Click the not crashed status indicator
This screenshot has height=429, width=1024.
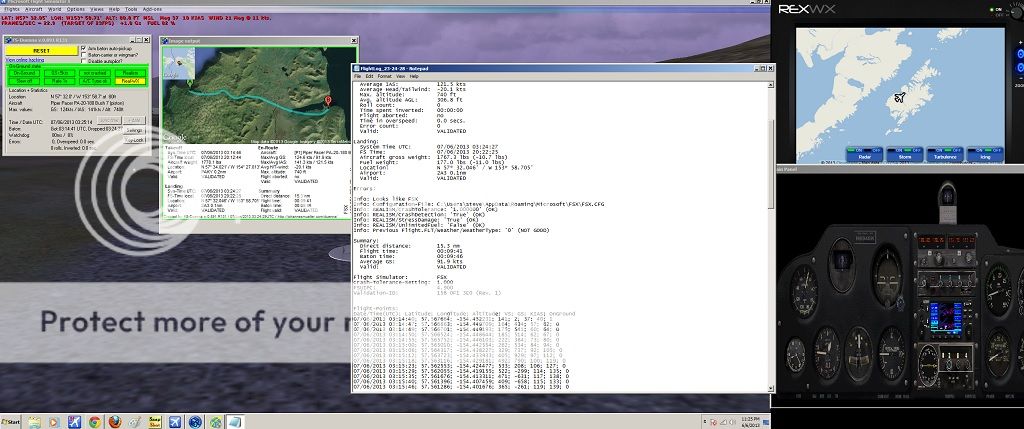pyautogui.click(x=95, y=73)
